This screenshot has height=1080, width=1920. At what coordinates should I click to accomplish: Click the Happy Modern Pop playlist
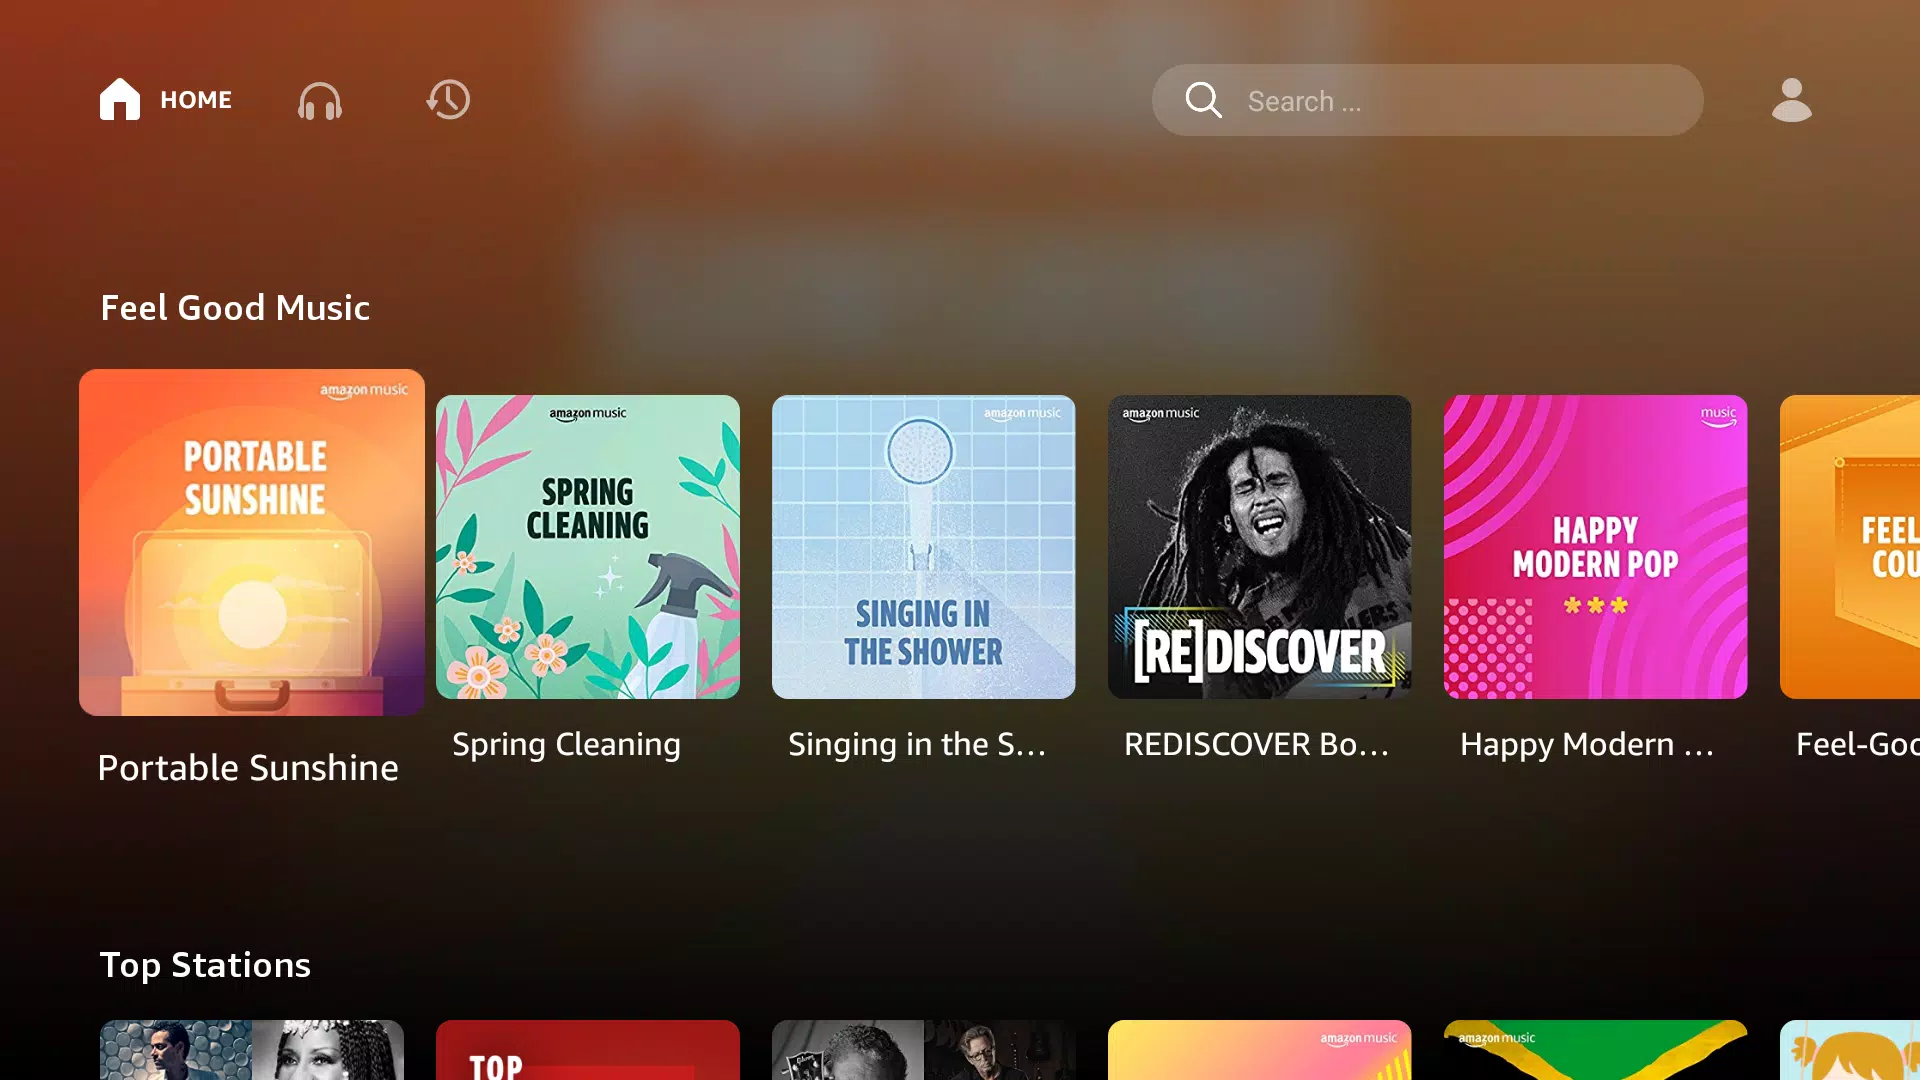coord(1596,546)
